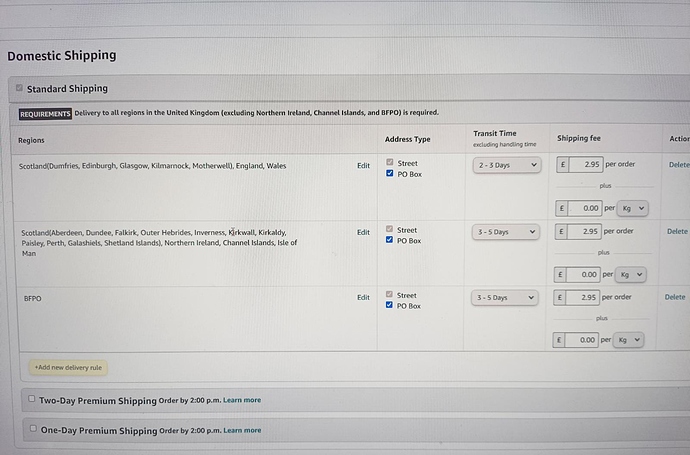The width and height of the screenshot is (690, 455).
Task: Open the BFPO transit time dropdown
Action: click(506, 298)
